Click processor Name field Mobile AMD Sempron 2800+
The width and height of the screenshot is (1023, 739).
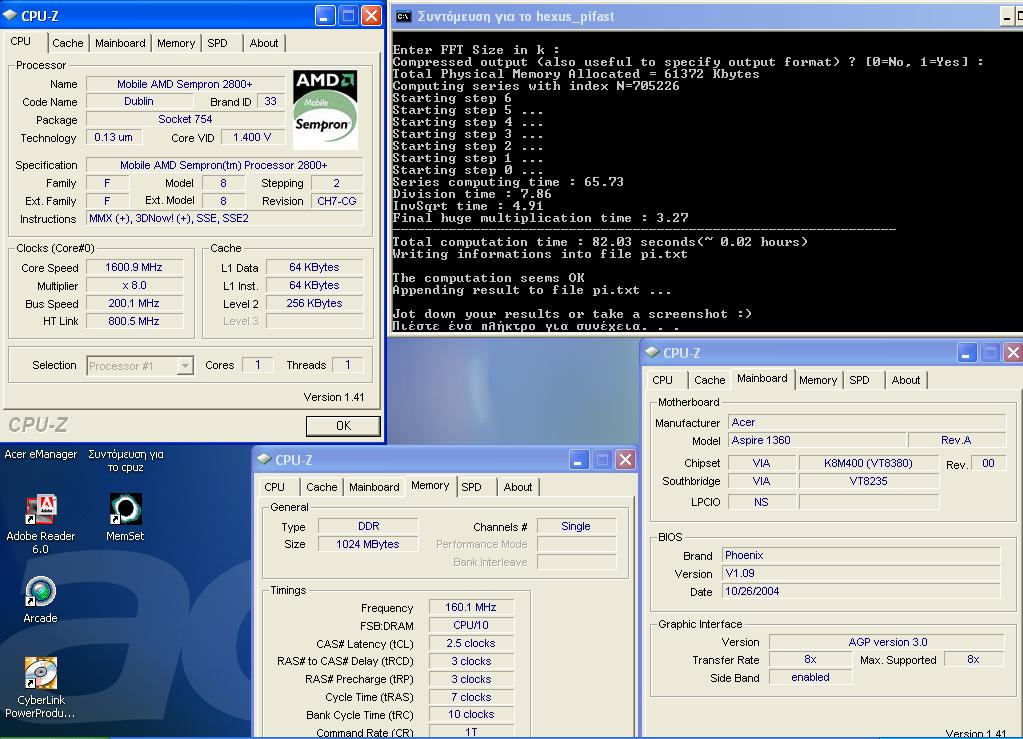point(185,84)
